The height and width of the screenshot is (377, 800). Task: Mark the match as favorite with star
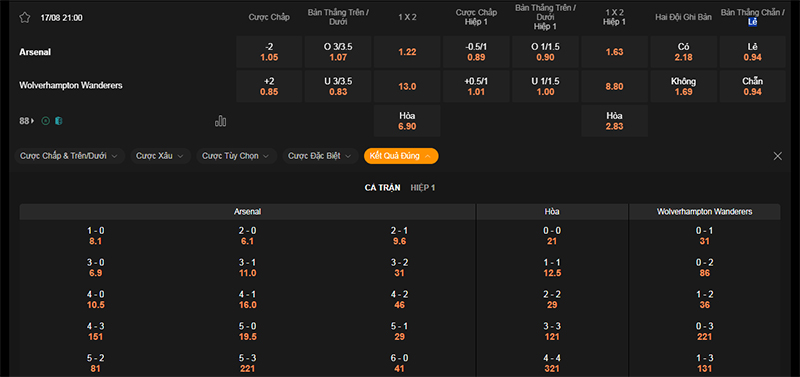coord(24,17)
